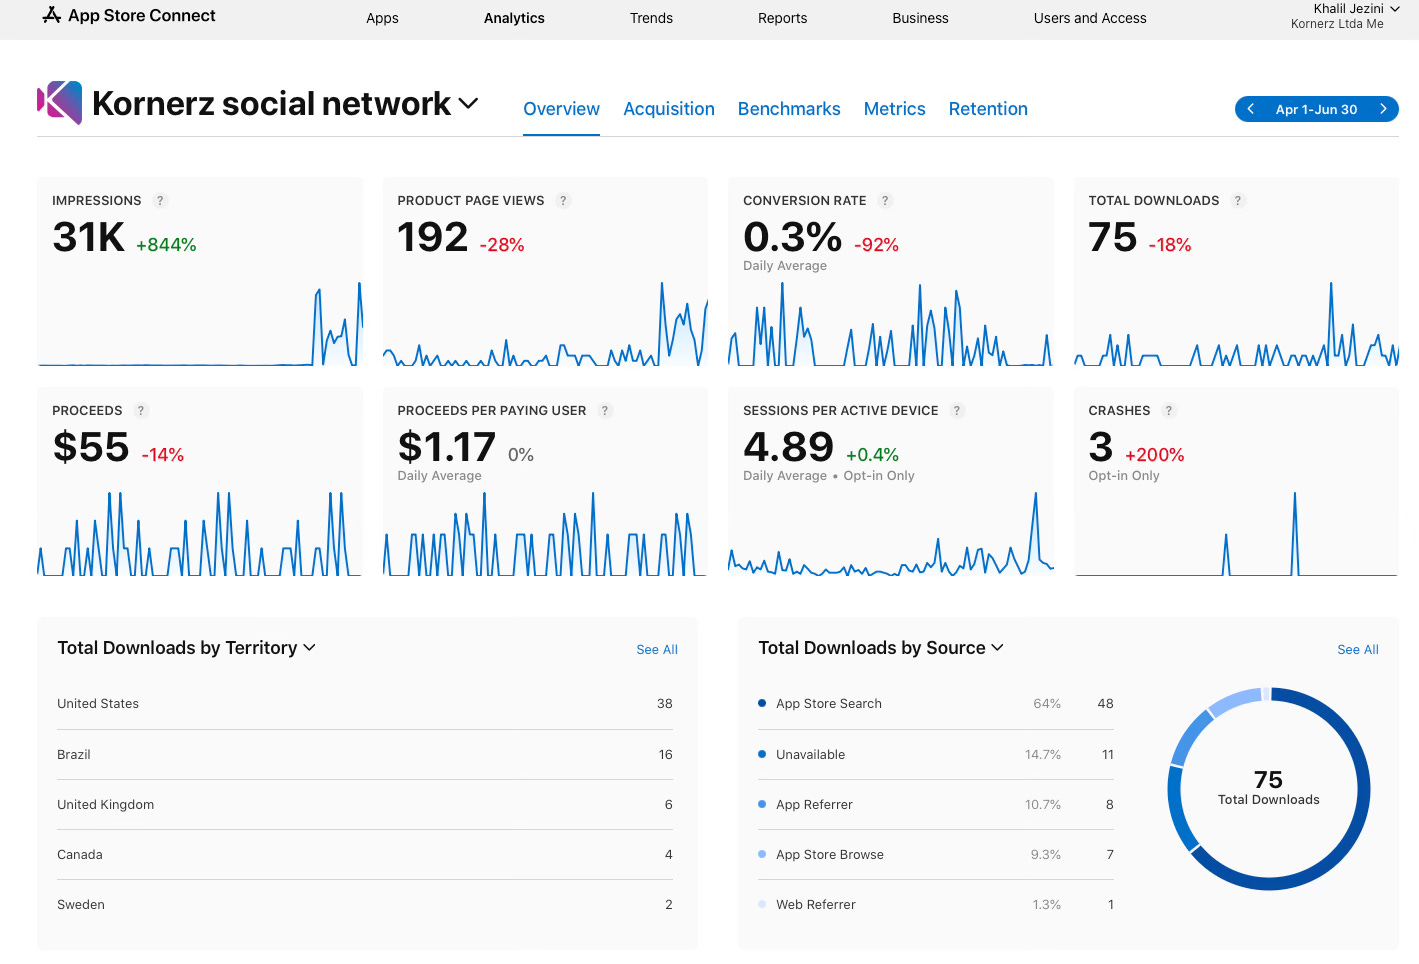Click the Kornerz app icon
The height and width of the screenshot is (964, 1419).
[x=59, y=102]
